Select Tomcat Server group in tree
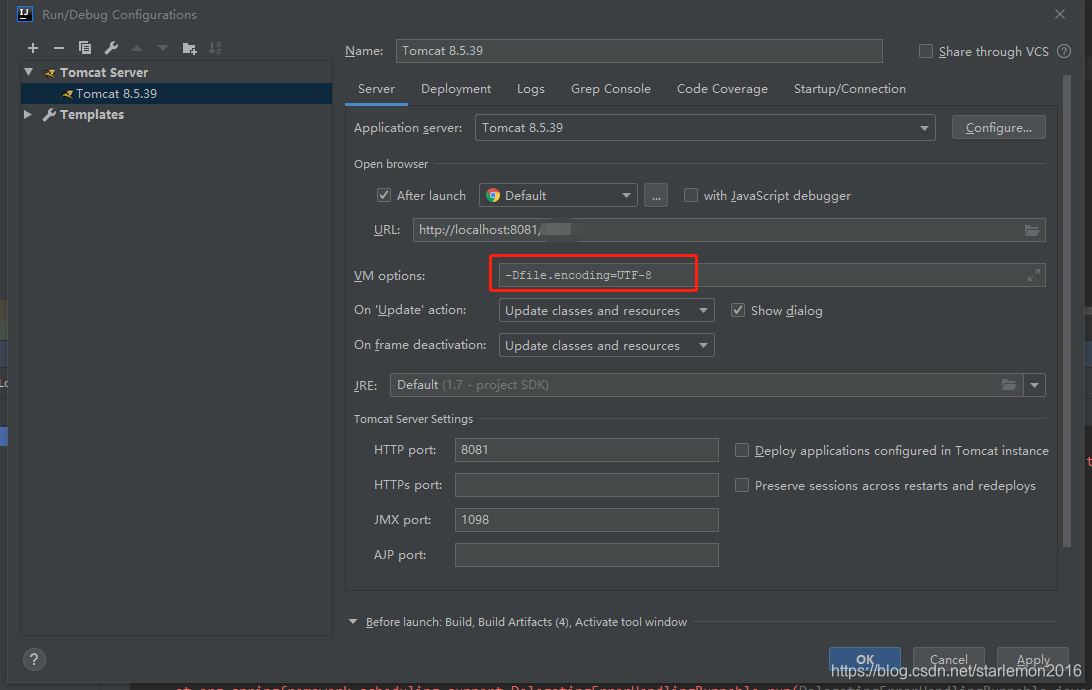 [104, 72]
